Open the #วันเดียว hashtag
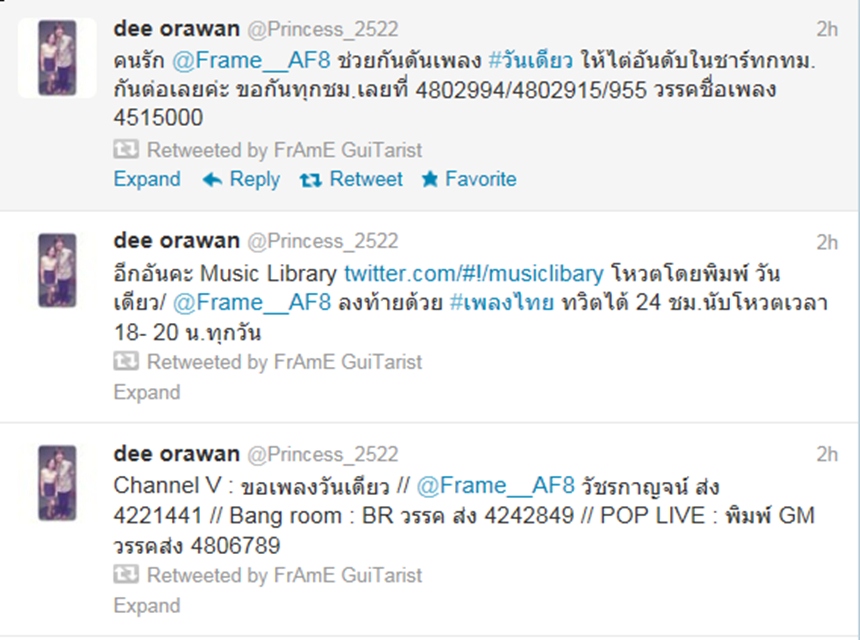The image size is (860, 640). pos(530,60)
